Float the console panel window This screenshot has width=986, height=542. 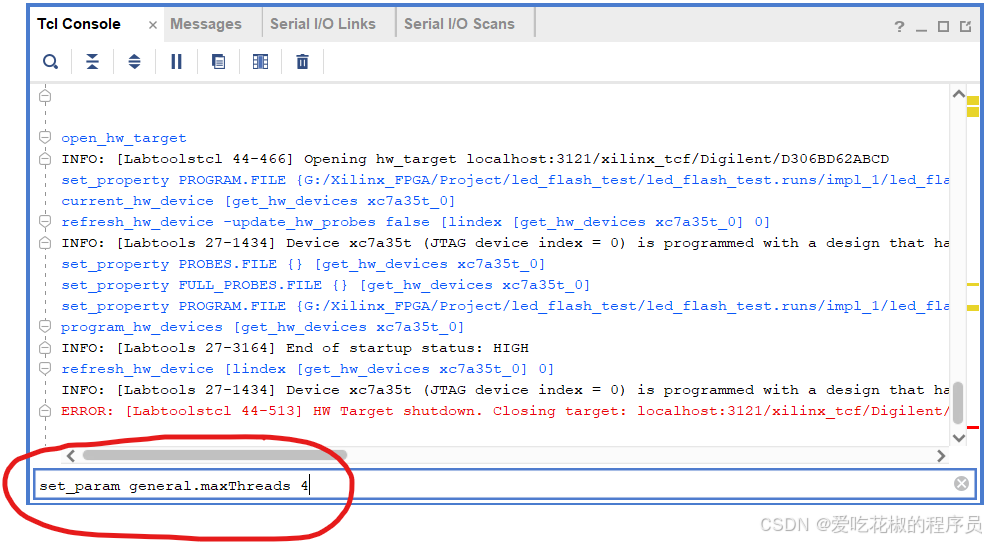965,26
